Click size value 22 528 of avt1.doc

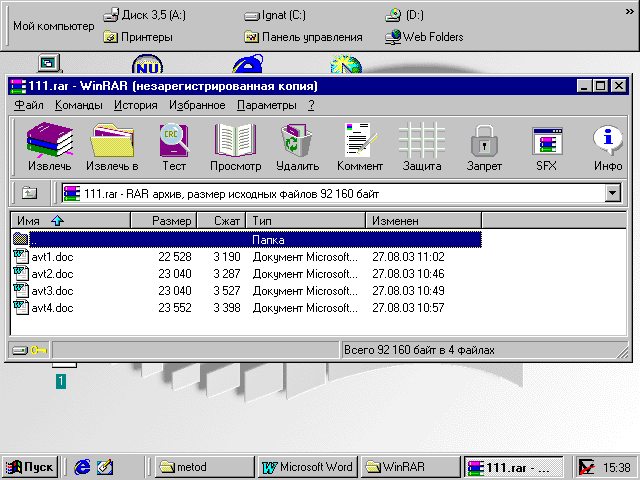[175, 257]
